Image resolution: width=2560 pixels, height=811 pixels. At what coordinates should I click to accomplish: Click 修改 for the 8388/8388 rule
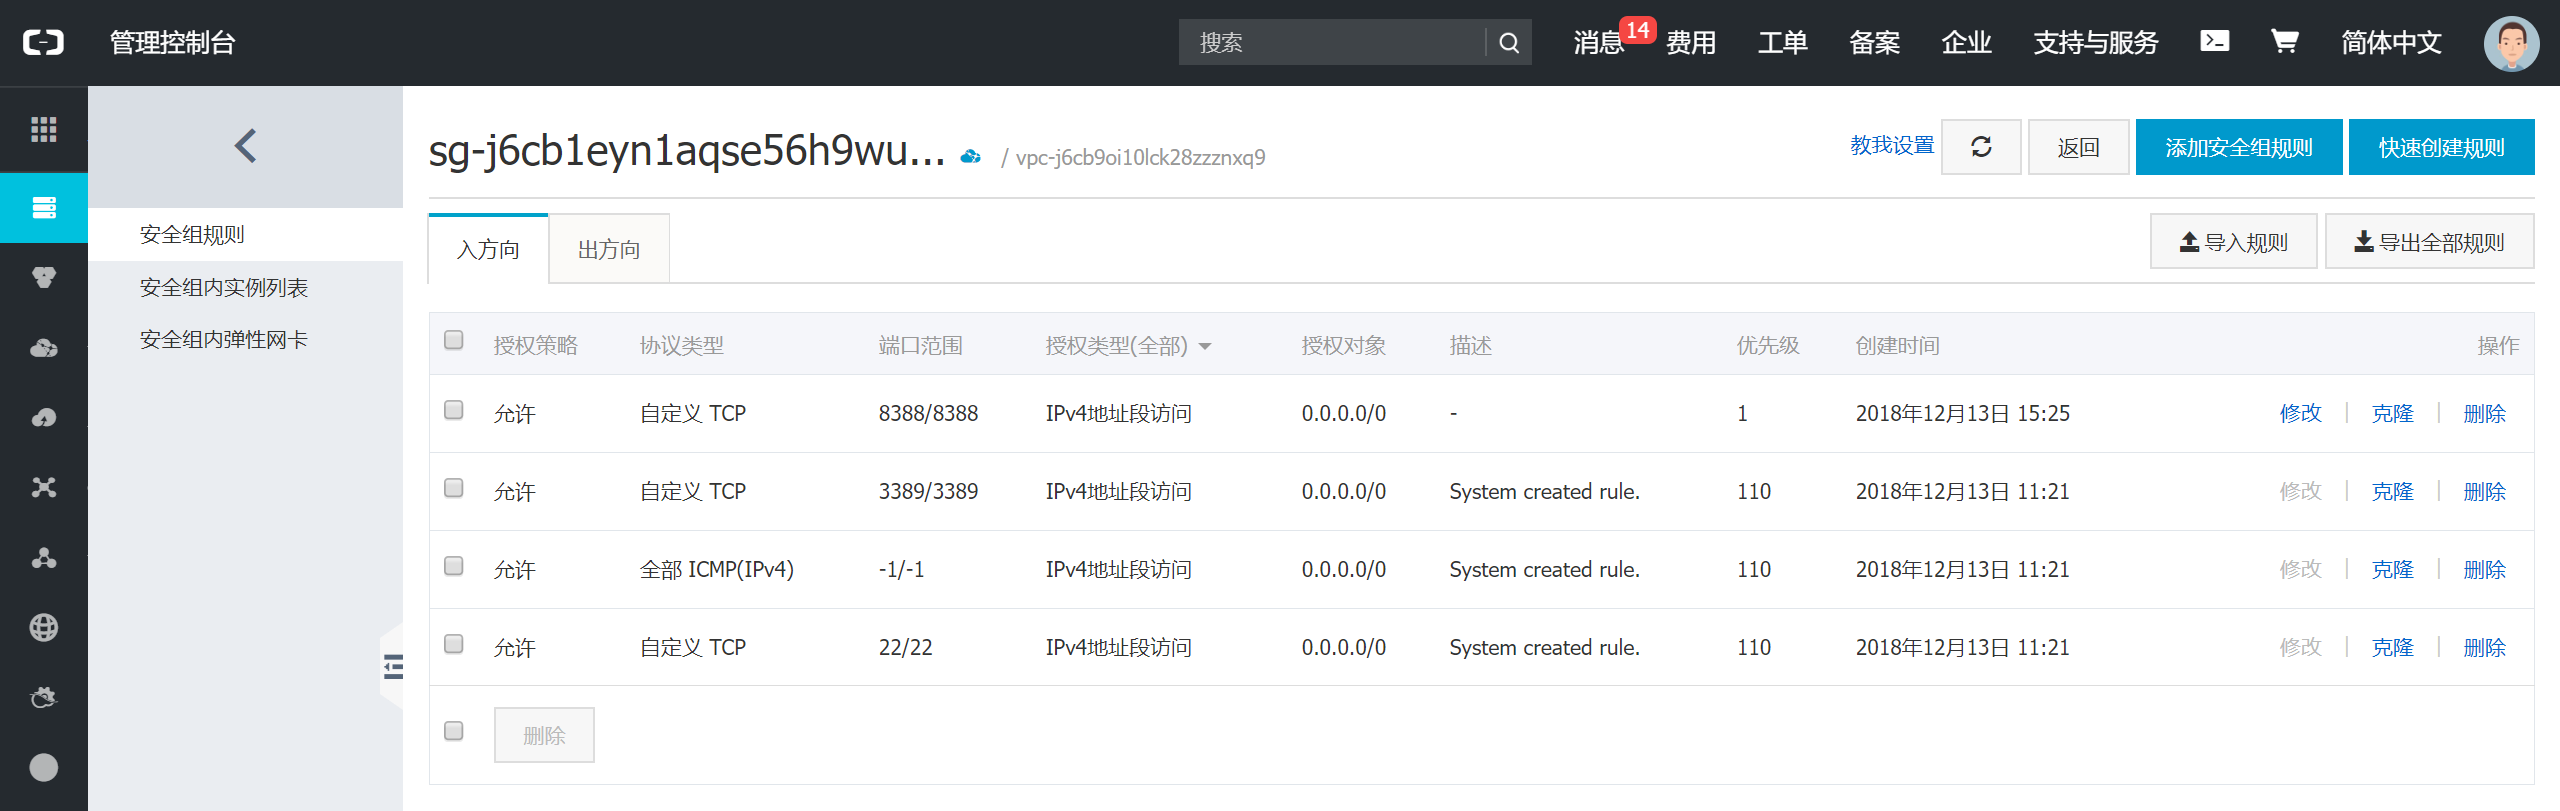(x=2300, y=413)
